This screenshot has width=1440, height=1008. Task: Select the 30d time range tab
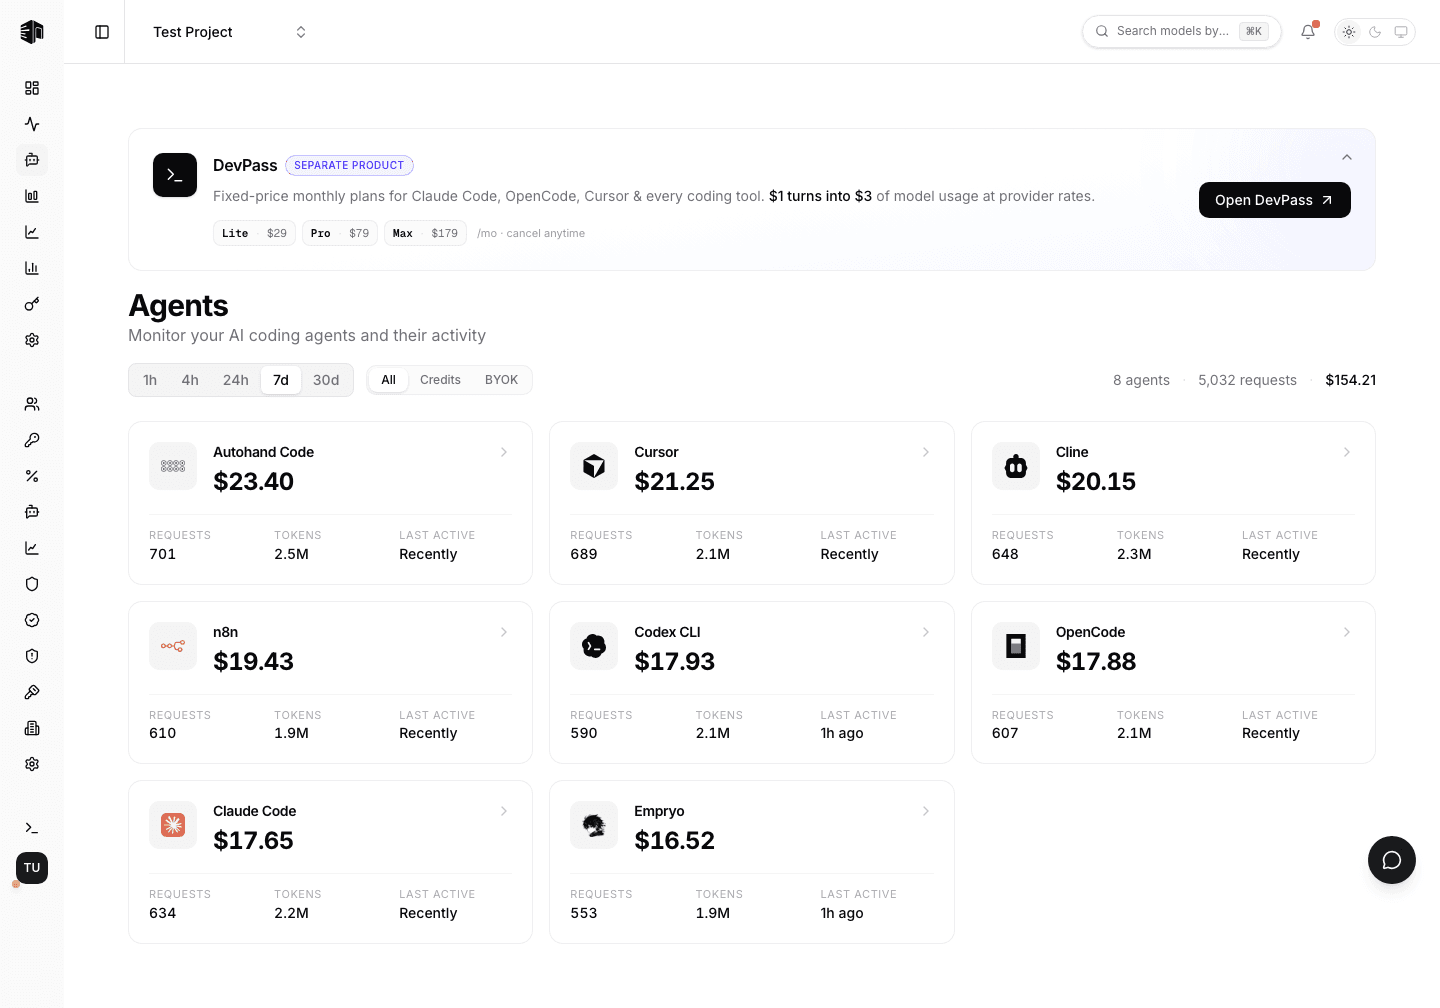click(x=326, y=380)
